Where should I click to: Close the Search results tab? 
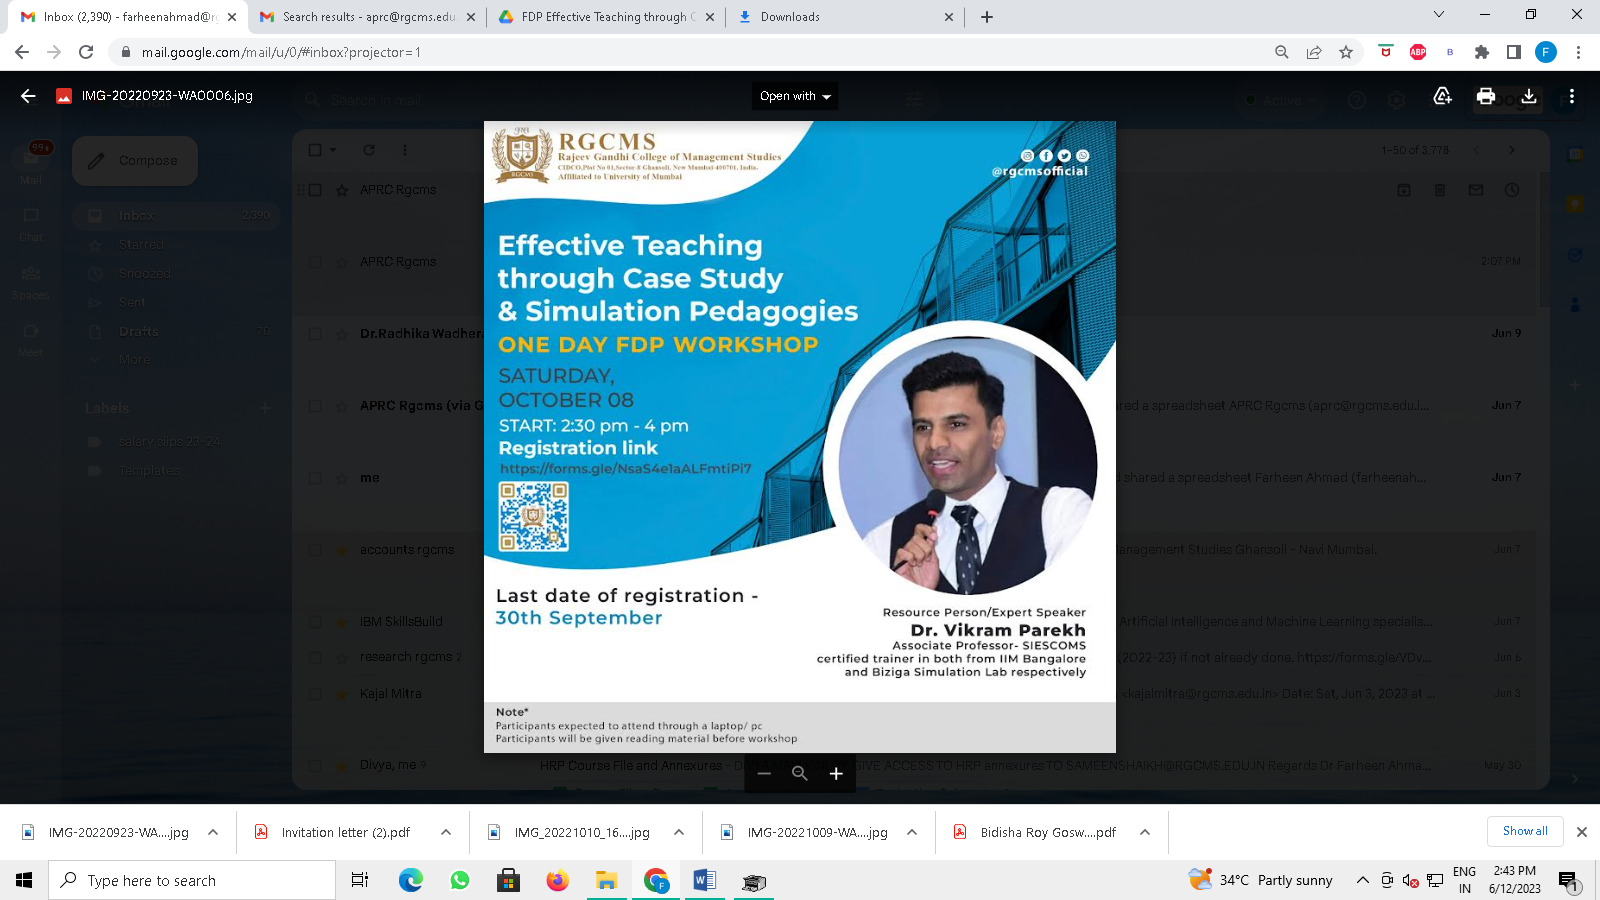pos(471,17)
